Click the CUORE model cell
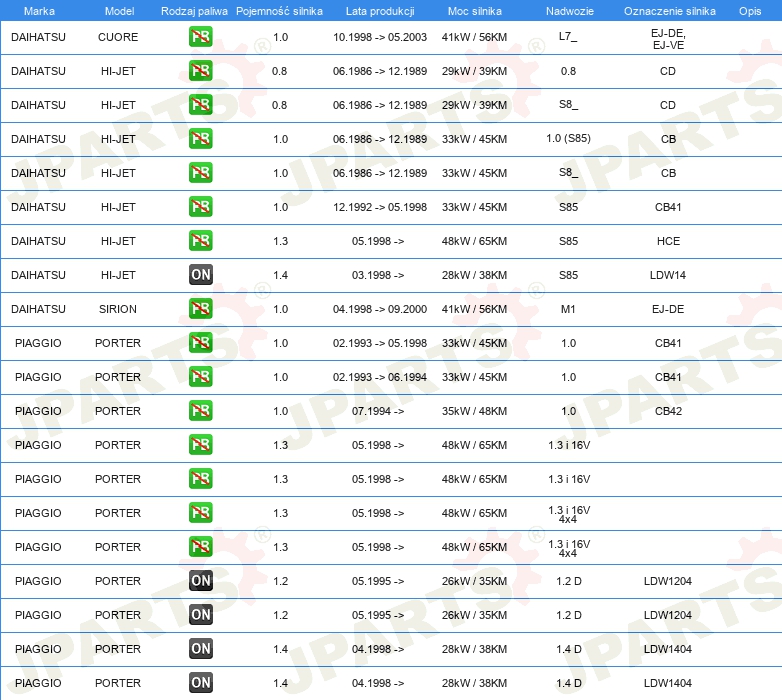This screenshot has width=782, height=700. click(118, 37)
